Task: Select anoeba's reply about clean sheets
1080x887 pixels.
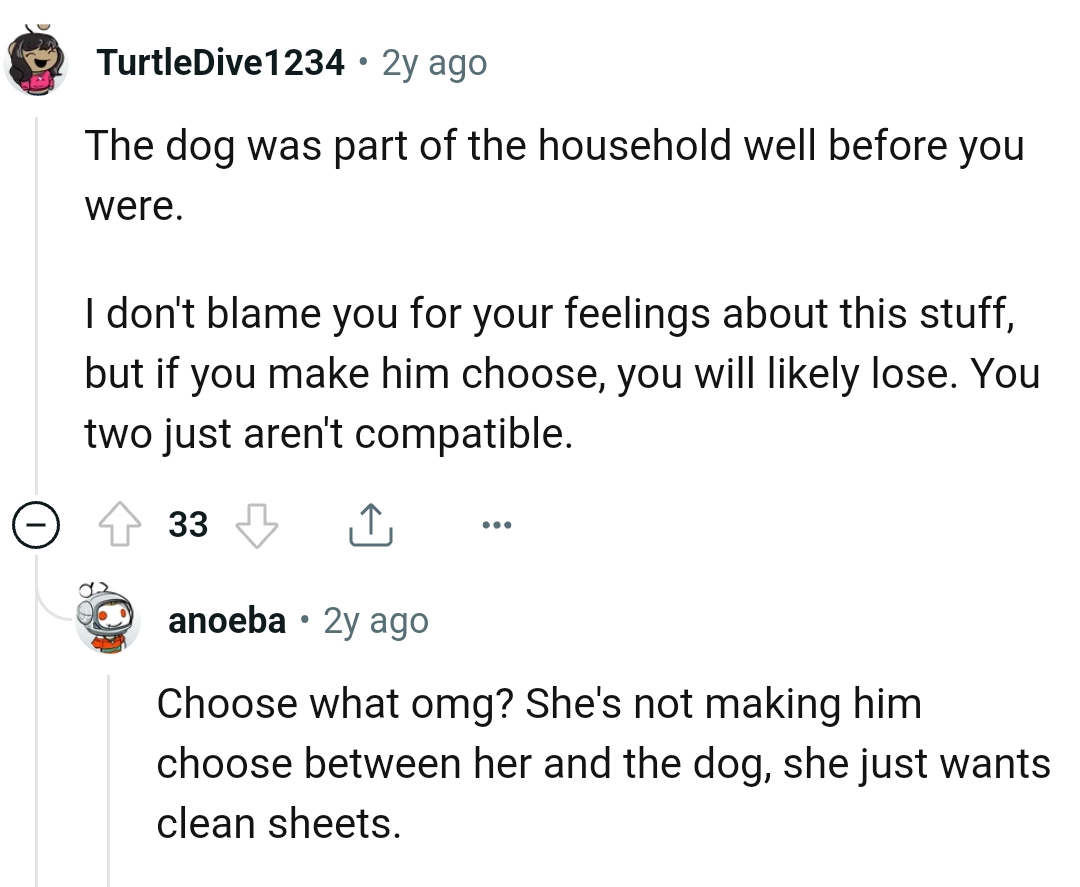Action: (600, 763)
